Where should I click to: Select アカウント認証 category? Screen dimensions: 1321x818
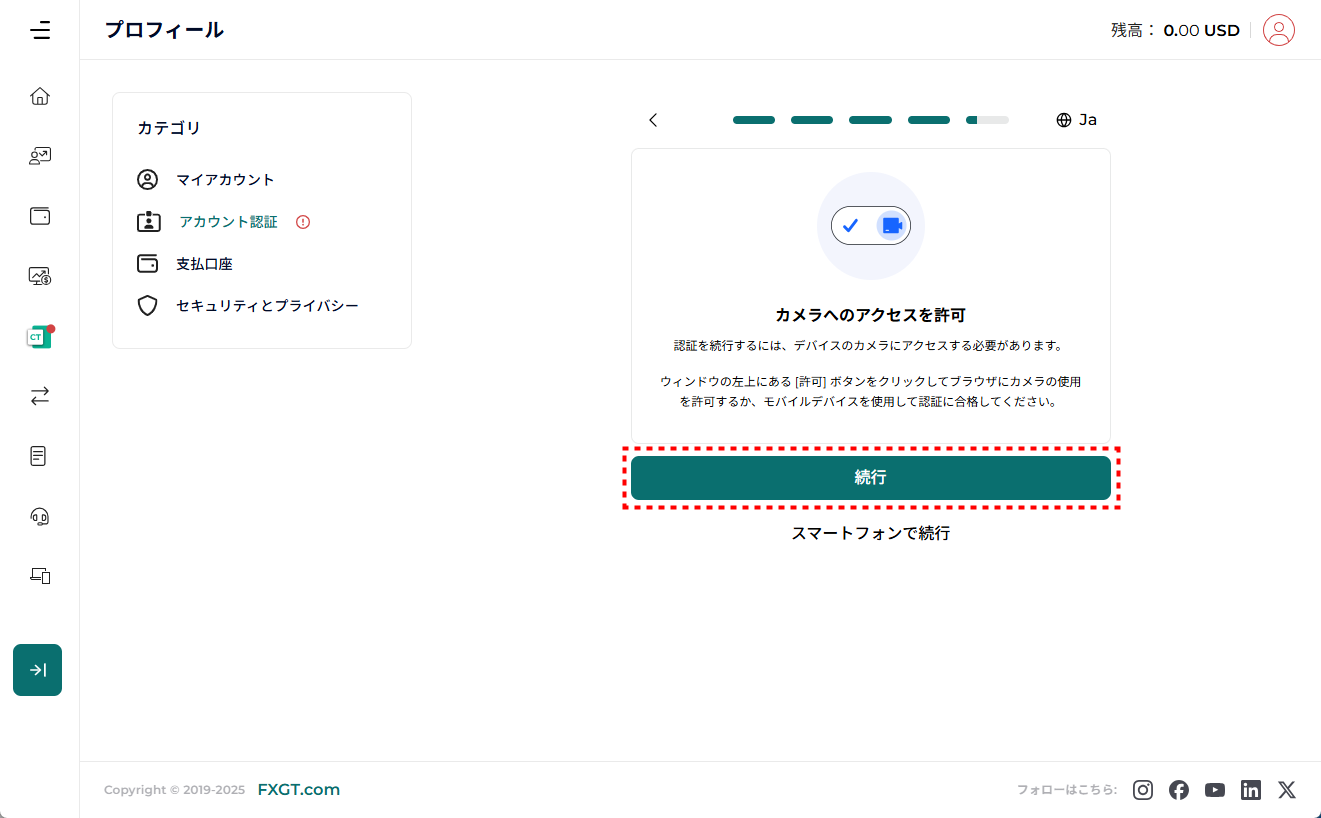click(x=228, y=222)
